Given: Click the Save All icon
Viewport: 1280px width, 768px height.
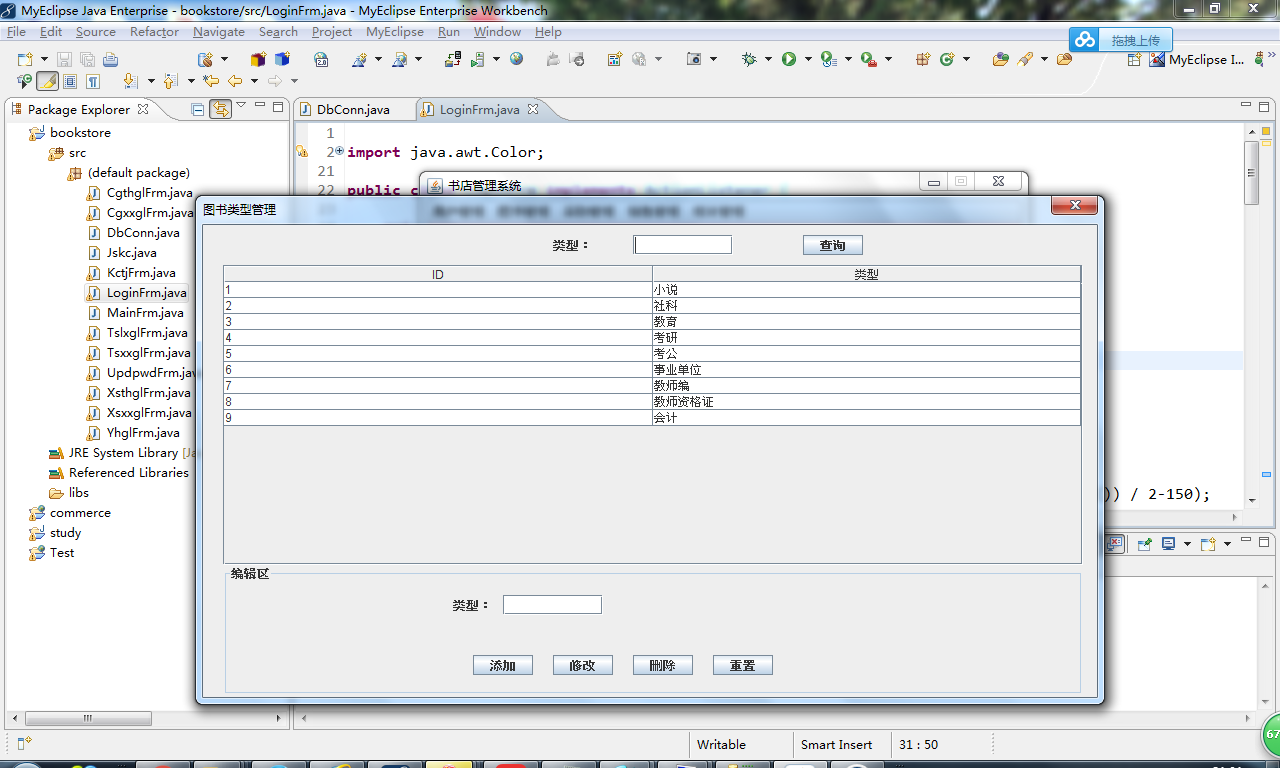Looking at the screenshot, I should point(87,60).
